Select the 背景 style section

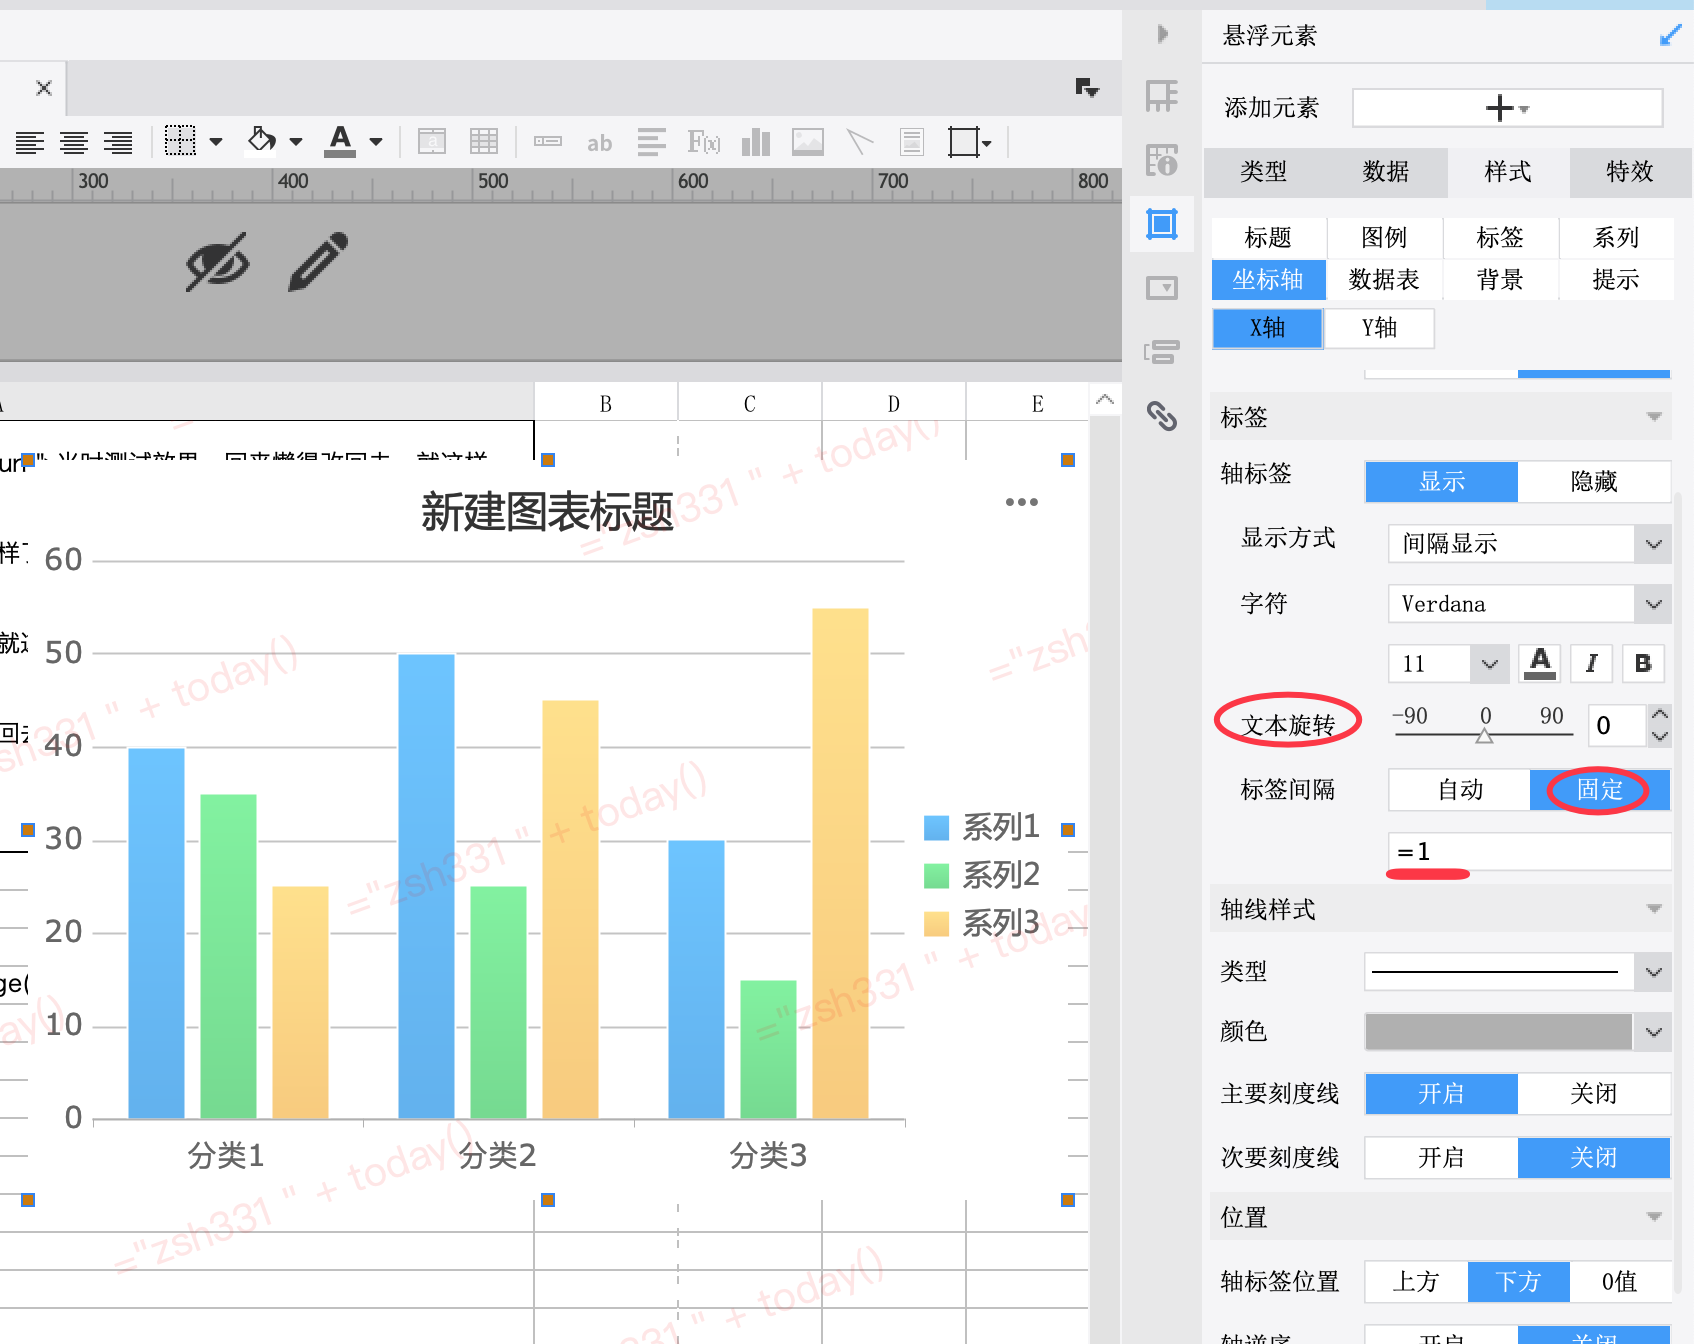click(x=1500, y=280)
